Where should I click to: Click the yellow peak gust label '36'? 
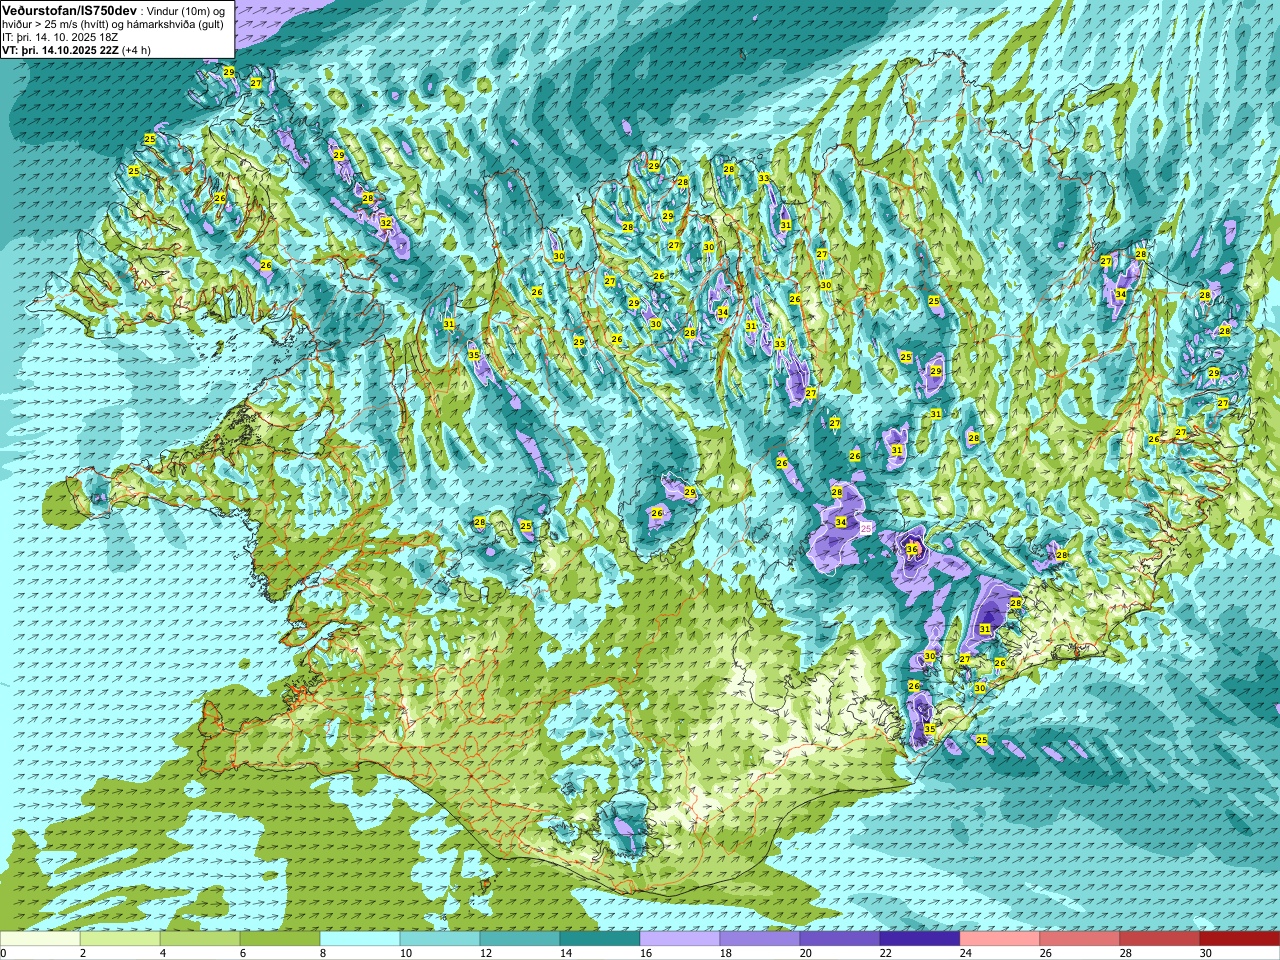point(912,549)
